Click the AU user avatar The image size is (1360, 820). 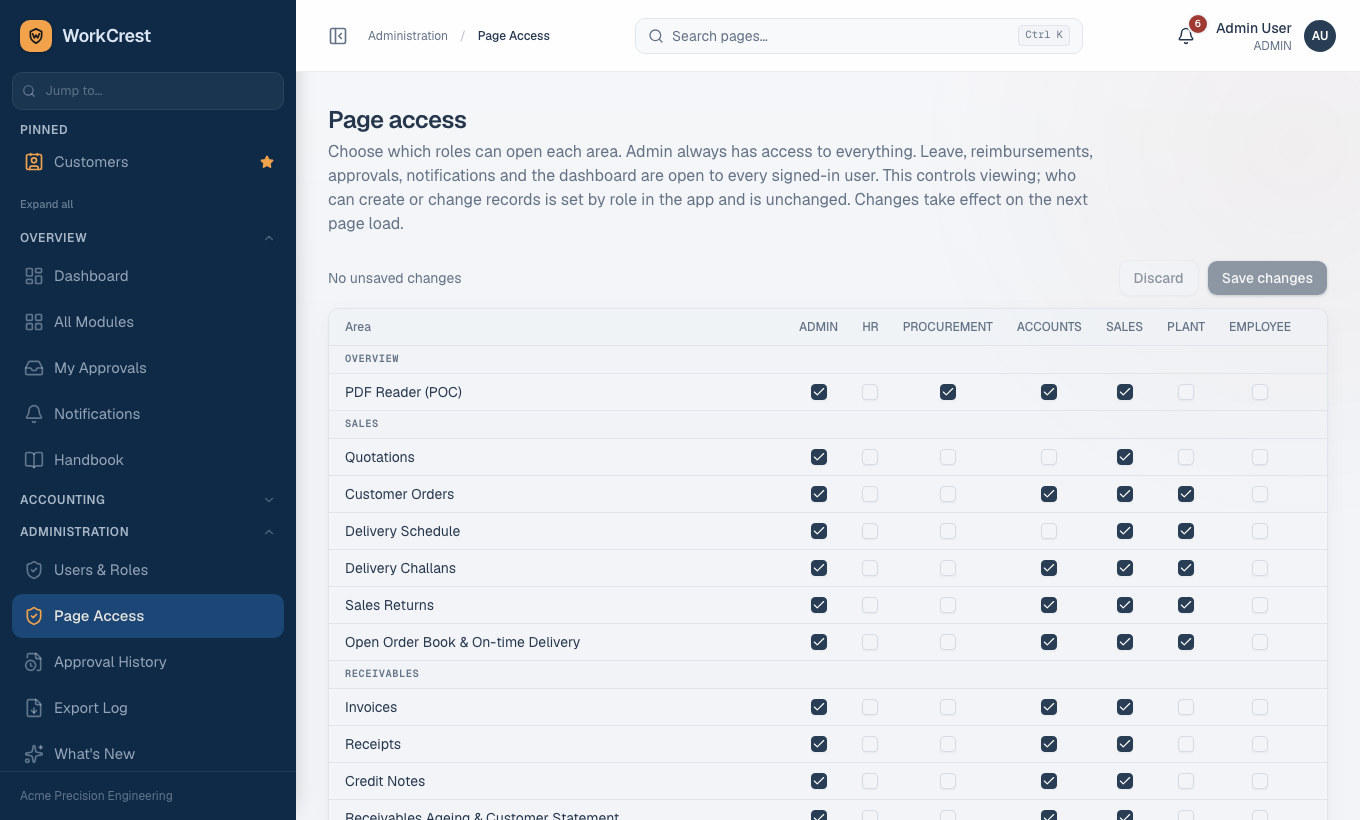[1320, 36]
